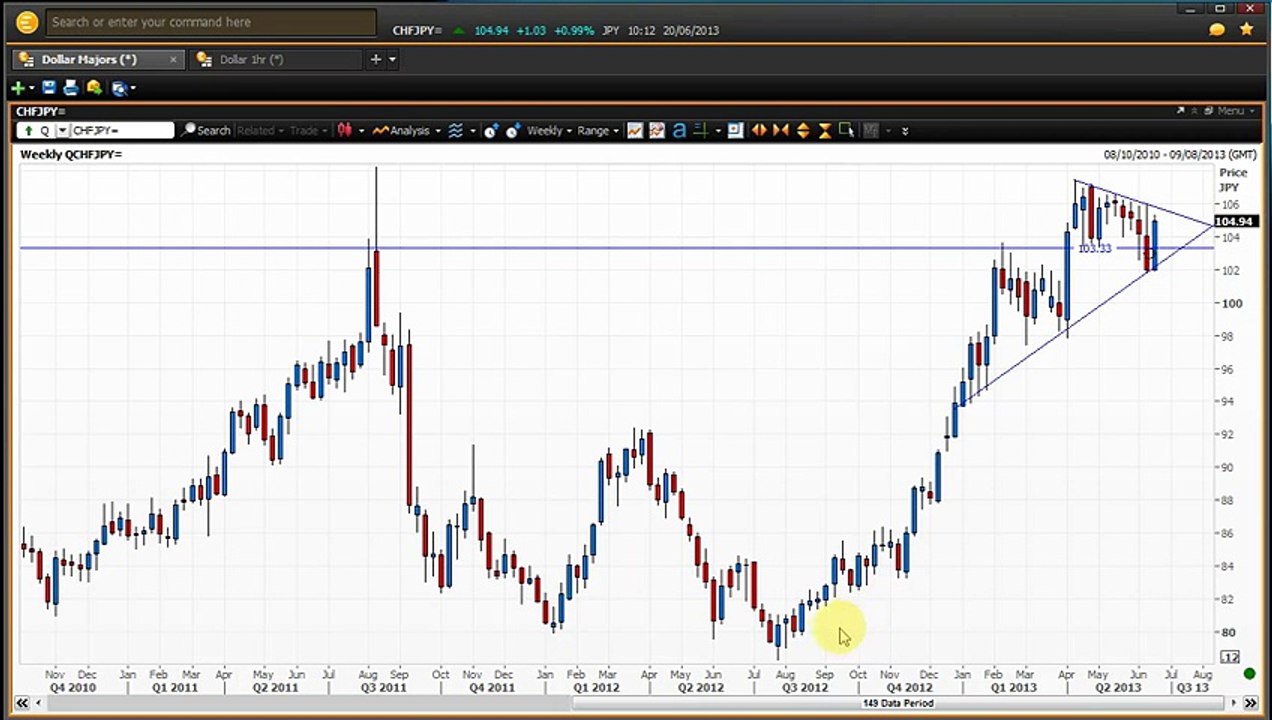Click the blue wave lines icon
The height and width of the screenshot is (720, 1272).
pyautogui.click(x=455, y=130)
